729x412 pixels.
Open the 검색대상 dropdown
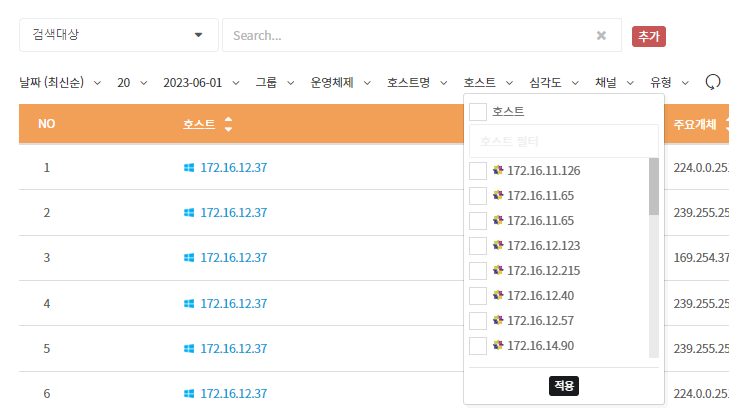(x=118, y=35)
